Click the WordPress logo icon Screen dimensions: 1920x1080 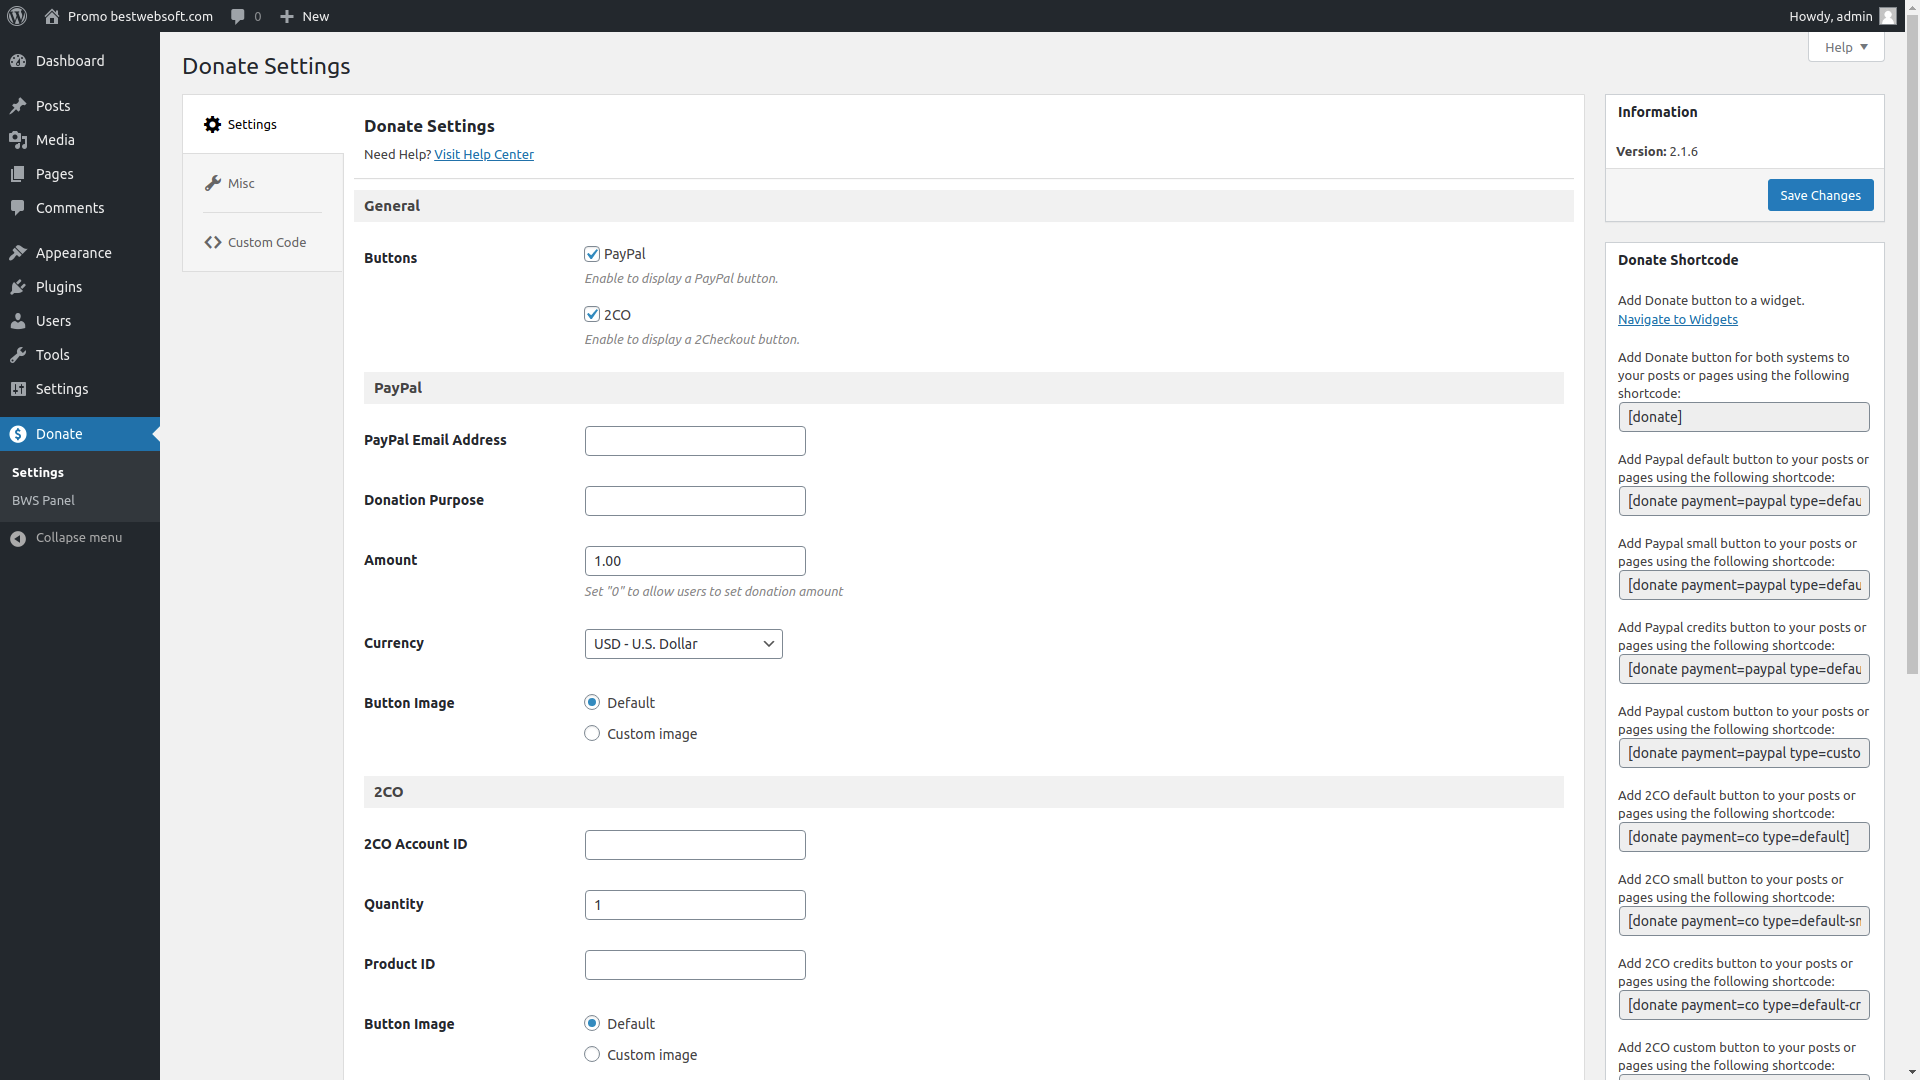pos(17,16)
